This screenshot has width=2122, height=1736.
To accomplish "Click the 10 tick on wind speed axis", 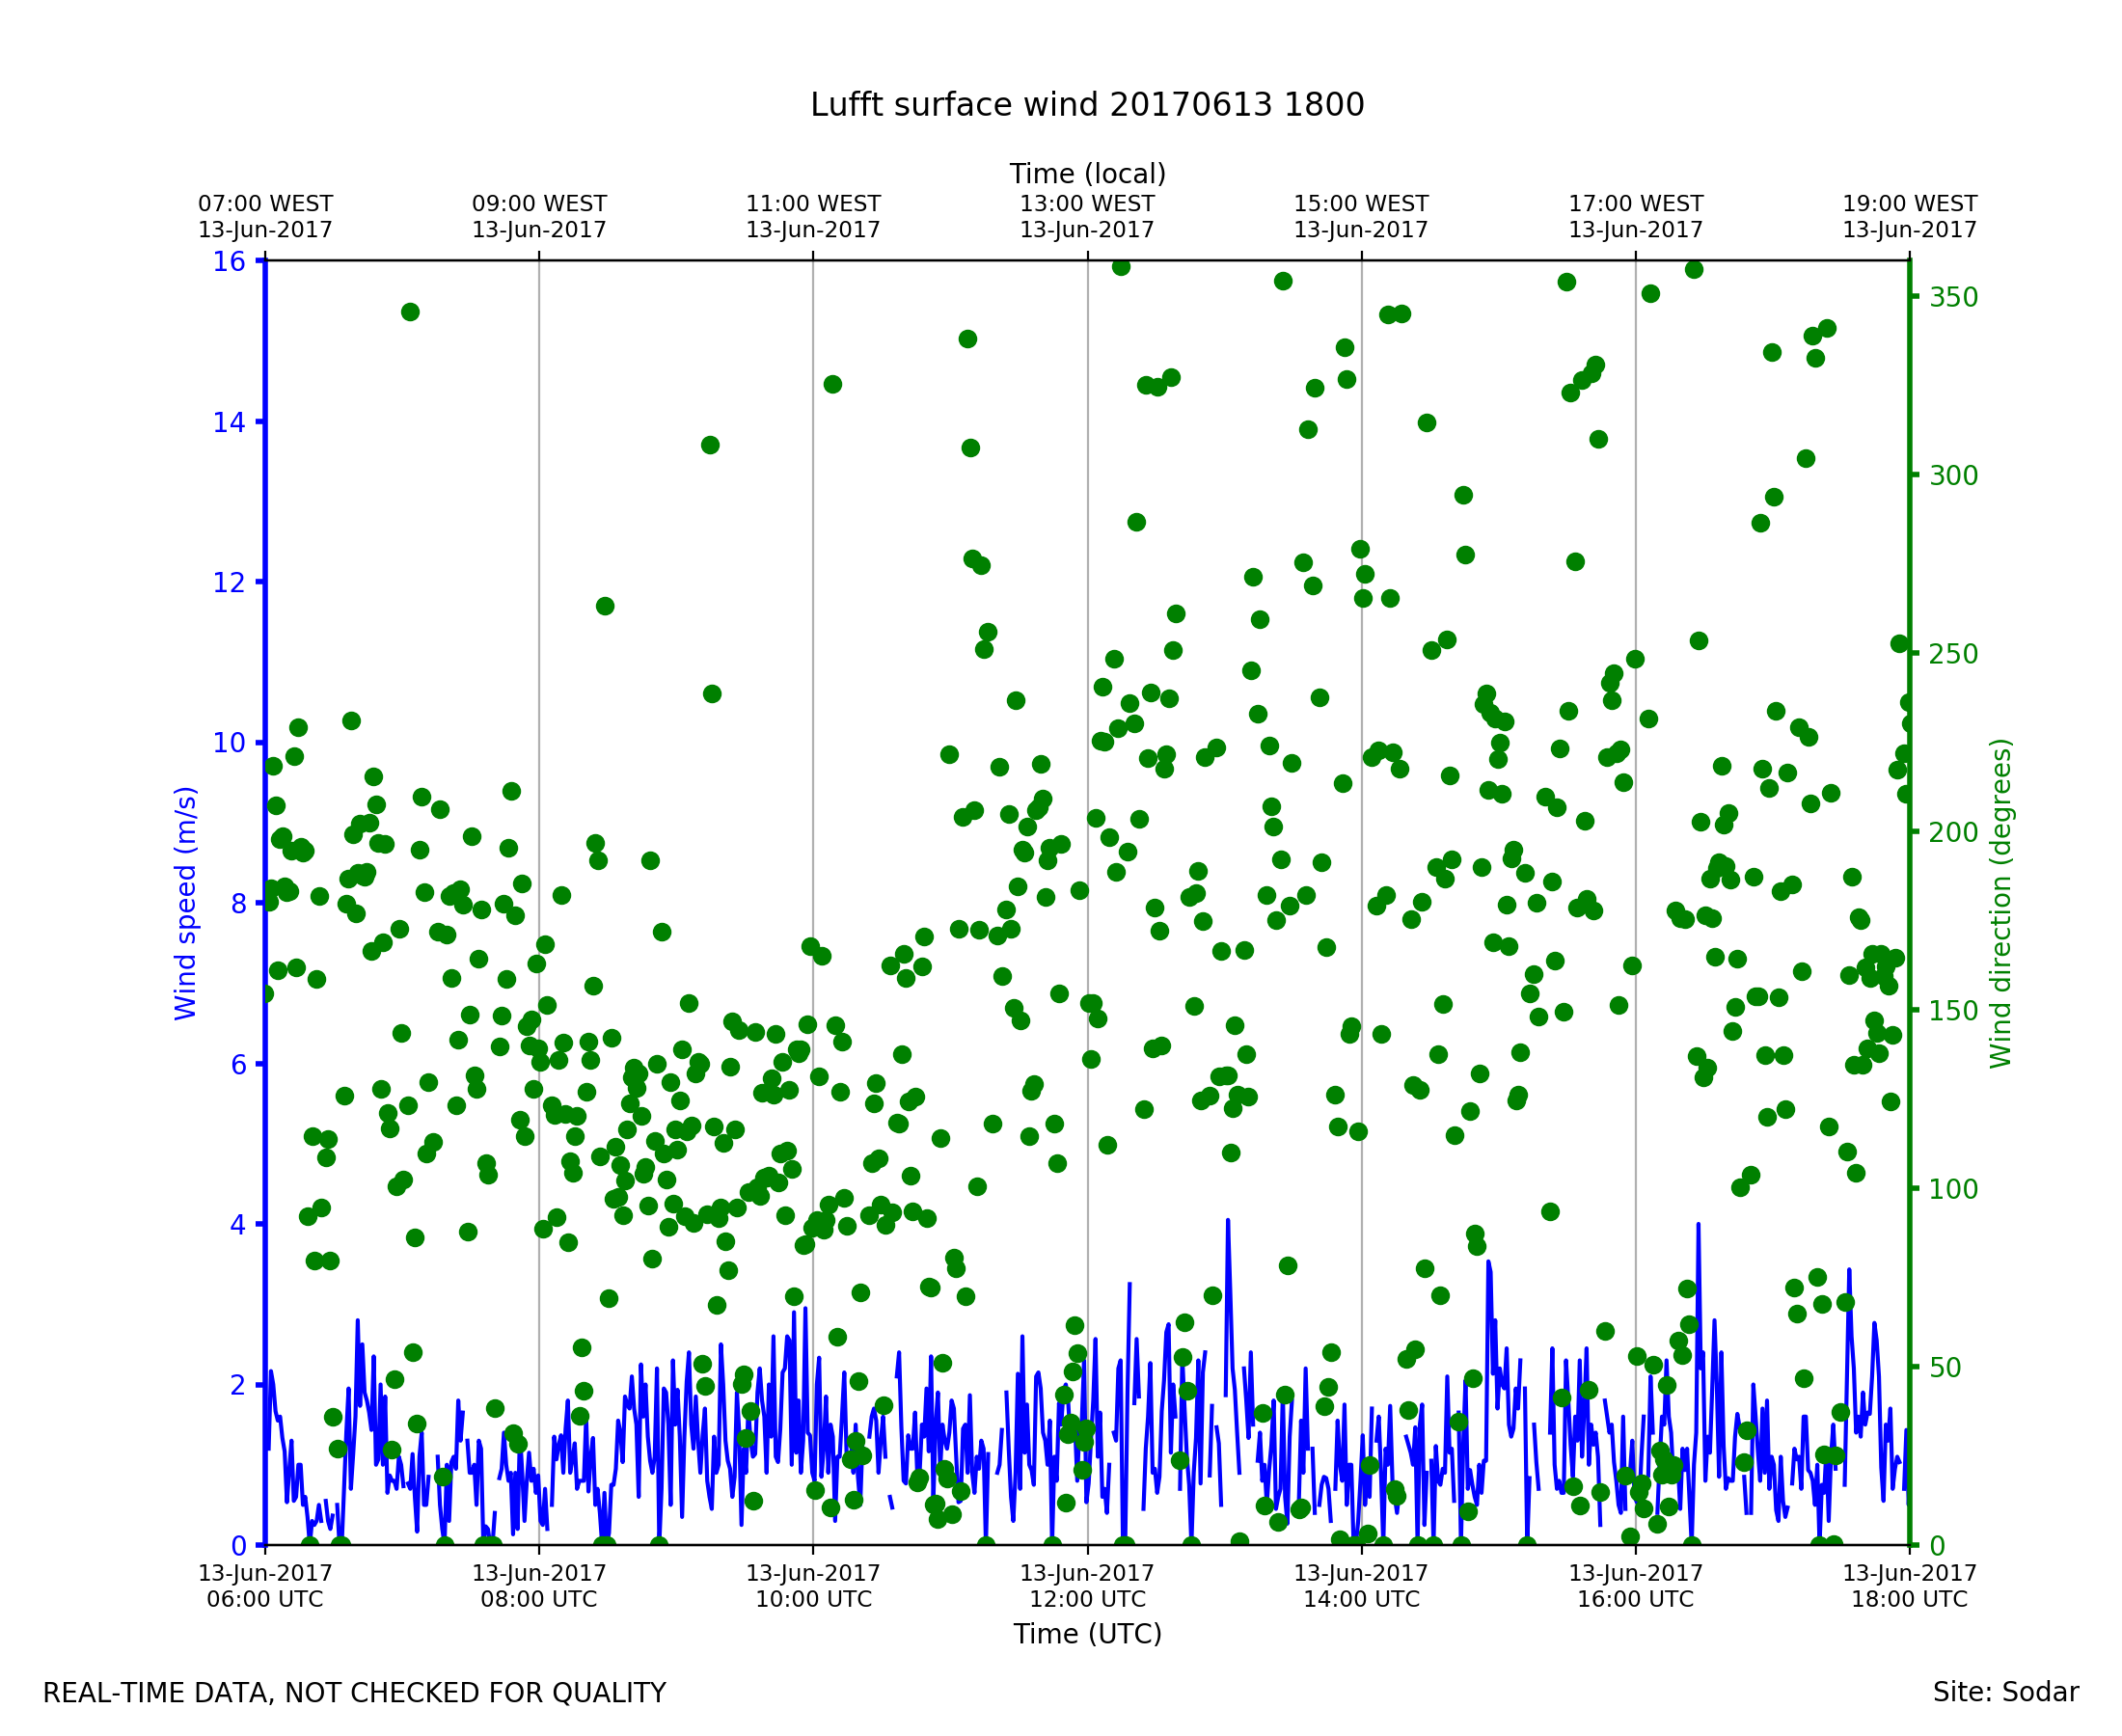I will tap(229, 743).
